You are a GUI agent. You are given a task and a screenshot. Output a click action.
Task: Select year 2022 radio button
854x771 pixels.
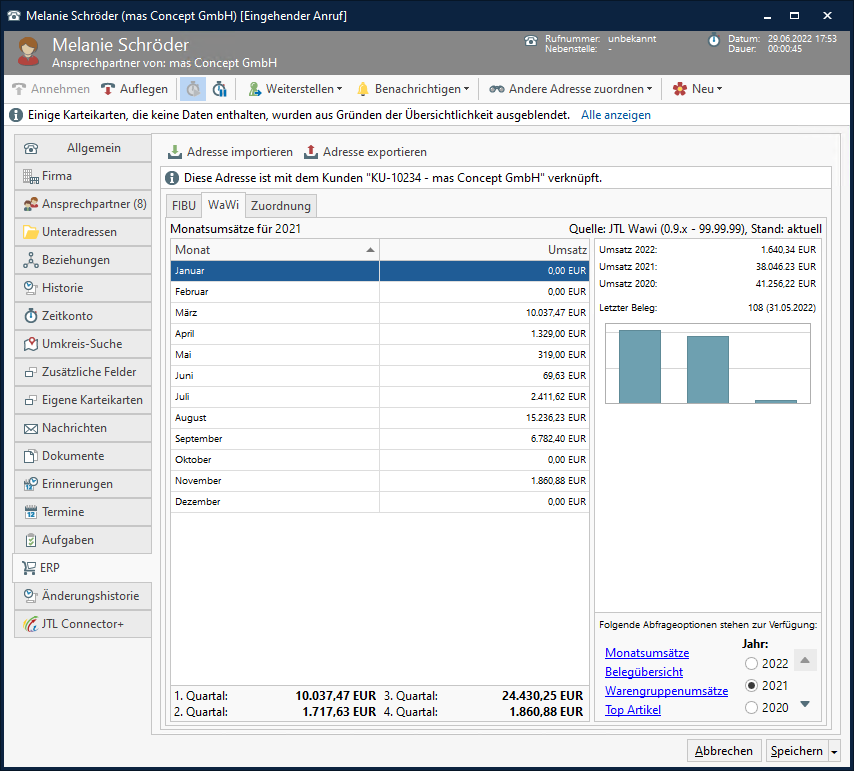pos(752,664)
